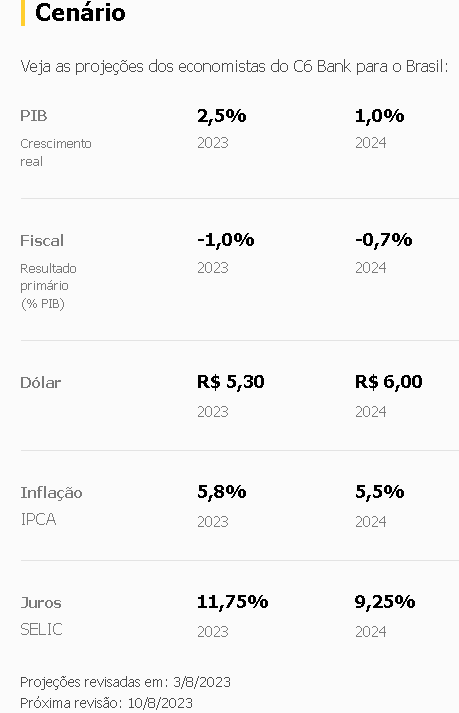Click the Próxima revisão date line

click(x=106, y=703)
